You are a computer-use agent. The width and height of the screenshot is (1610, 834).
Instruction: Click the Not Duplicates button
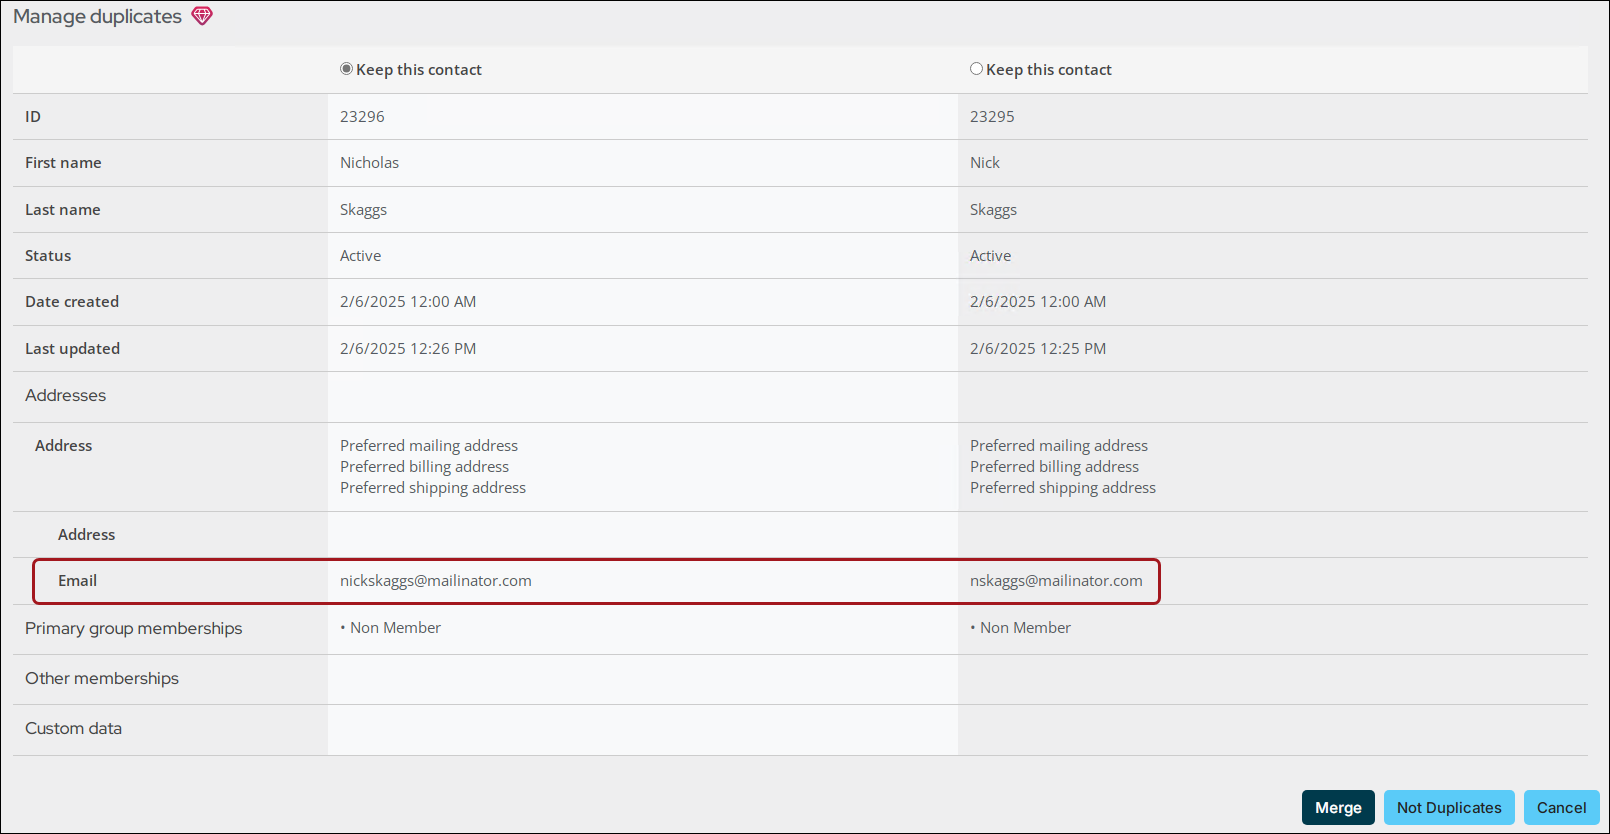(x=1448, y=807)
